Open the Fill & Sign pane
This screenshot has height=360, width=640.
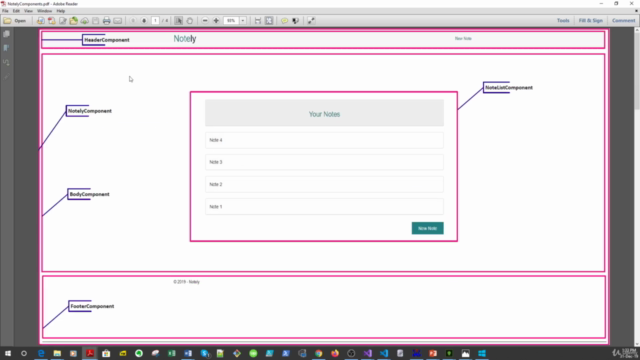pos(590,20)
